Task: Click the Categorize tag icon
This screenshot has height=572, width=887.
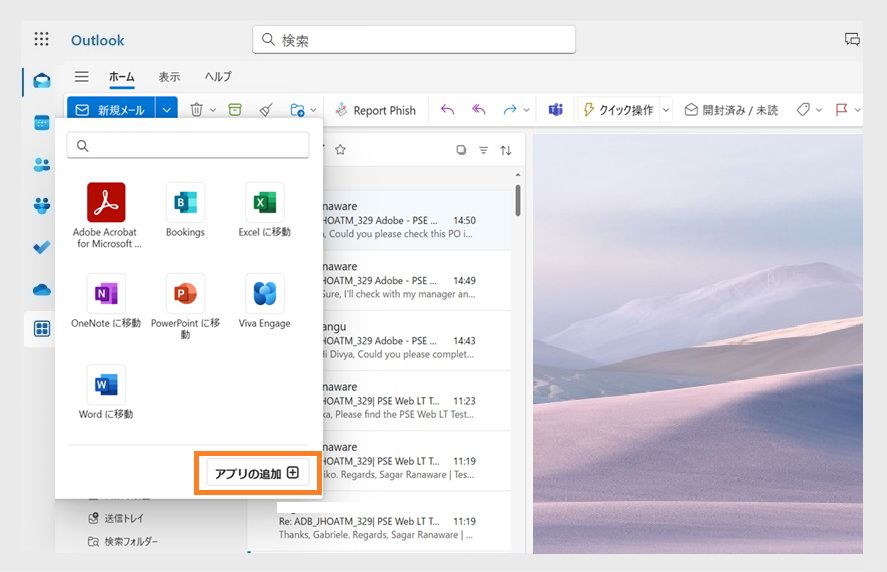Action: click(803, 110)
